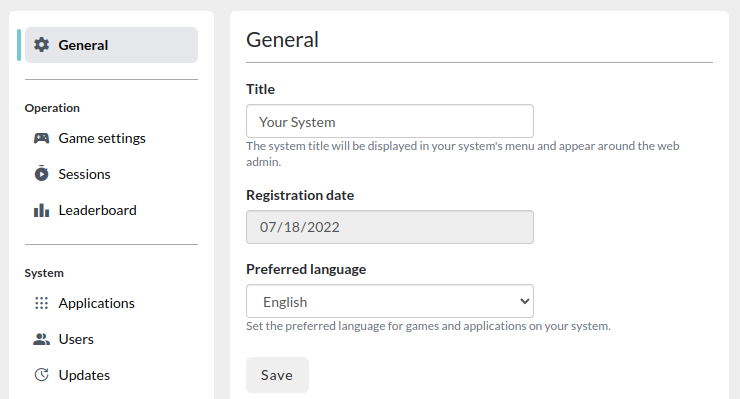Click the Sessions stopwatch icon
Image resolution: width=740 pixels, height=399 pixels.
pyautogui.click(x=42, y=173)
